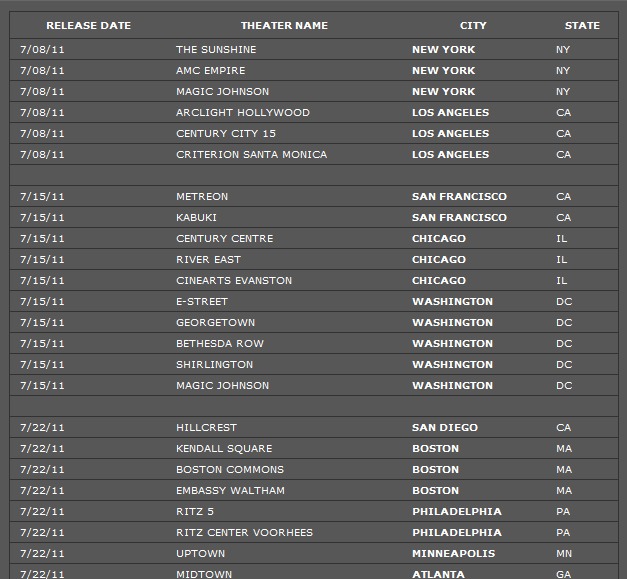Click WASHINGTON in the GEORGETOWN row

[453, 322]
